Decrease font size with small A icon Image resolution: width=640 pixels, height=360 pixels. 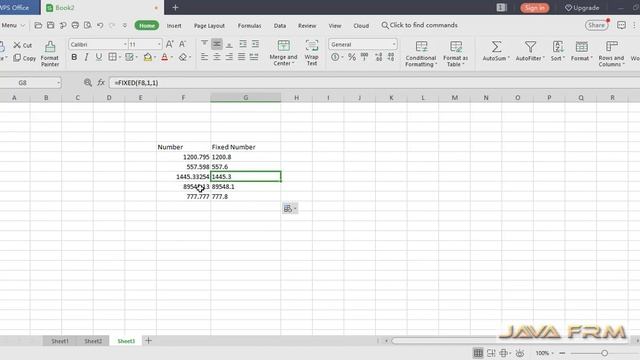tap(182, 44)
